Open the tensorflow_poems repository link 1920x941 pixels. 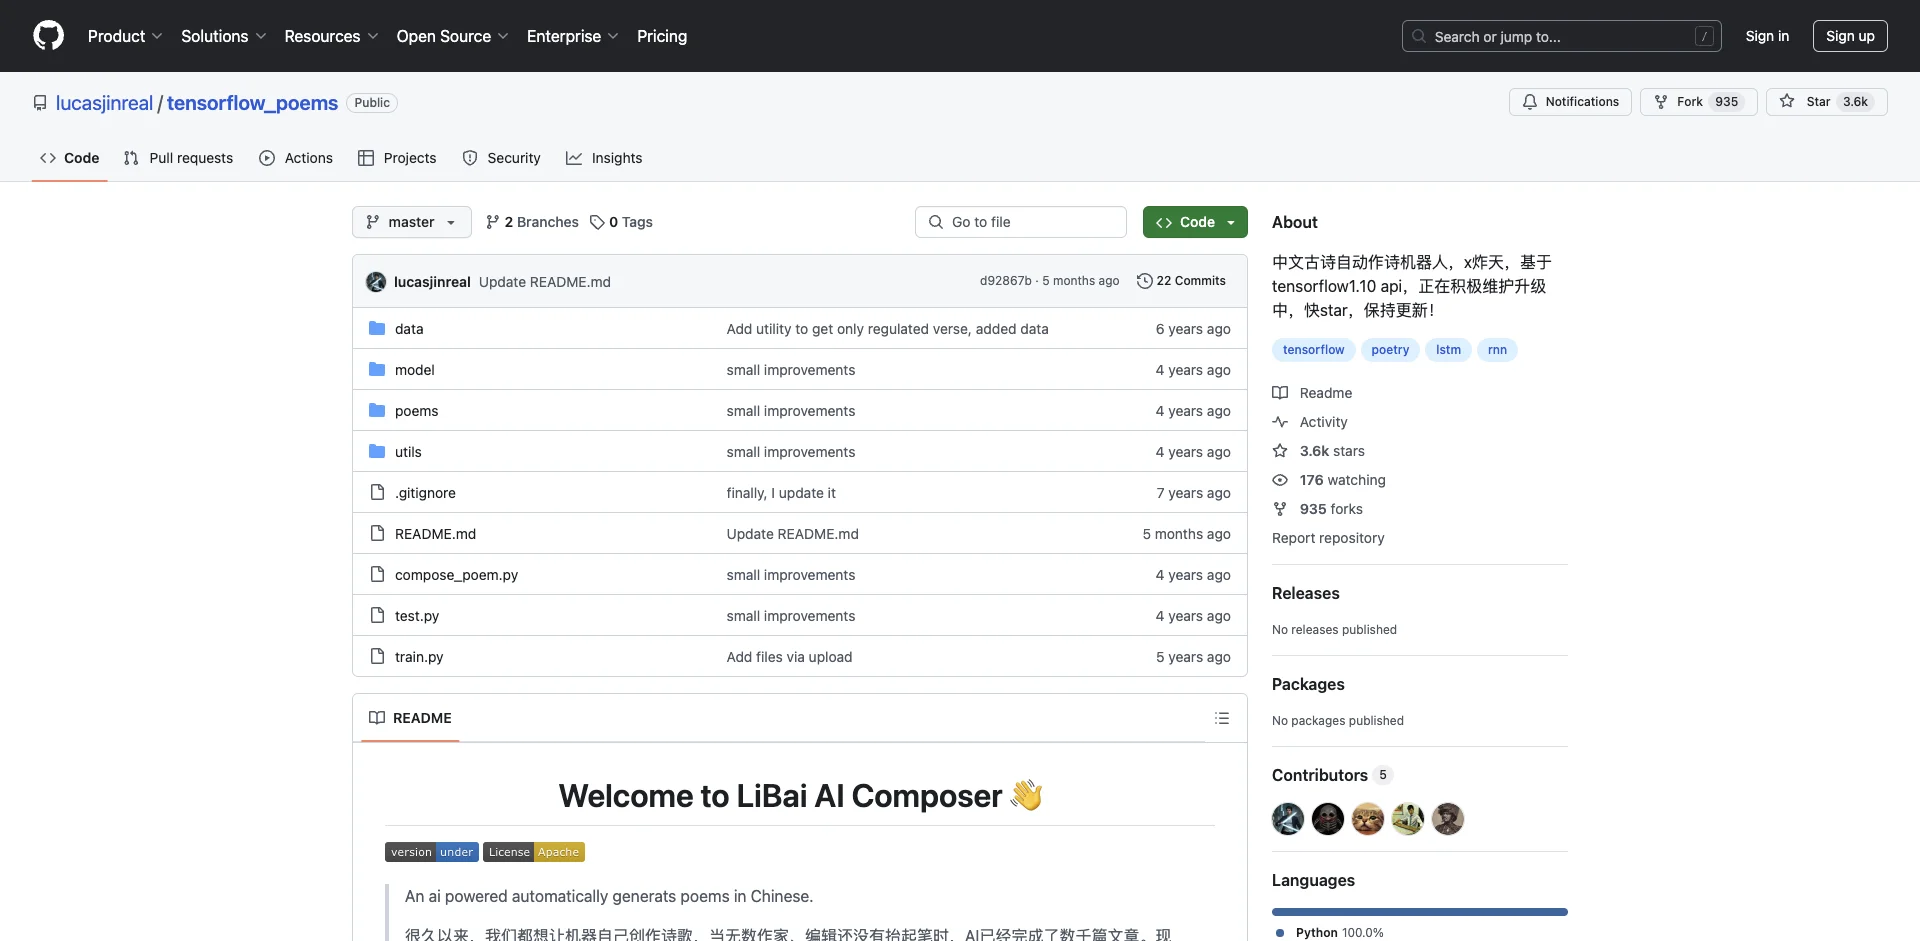pos(252,103)
